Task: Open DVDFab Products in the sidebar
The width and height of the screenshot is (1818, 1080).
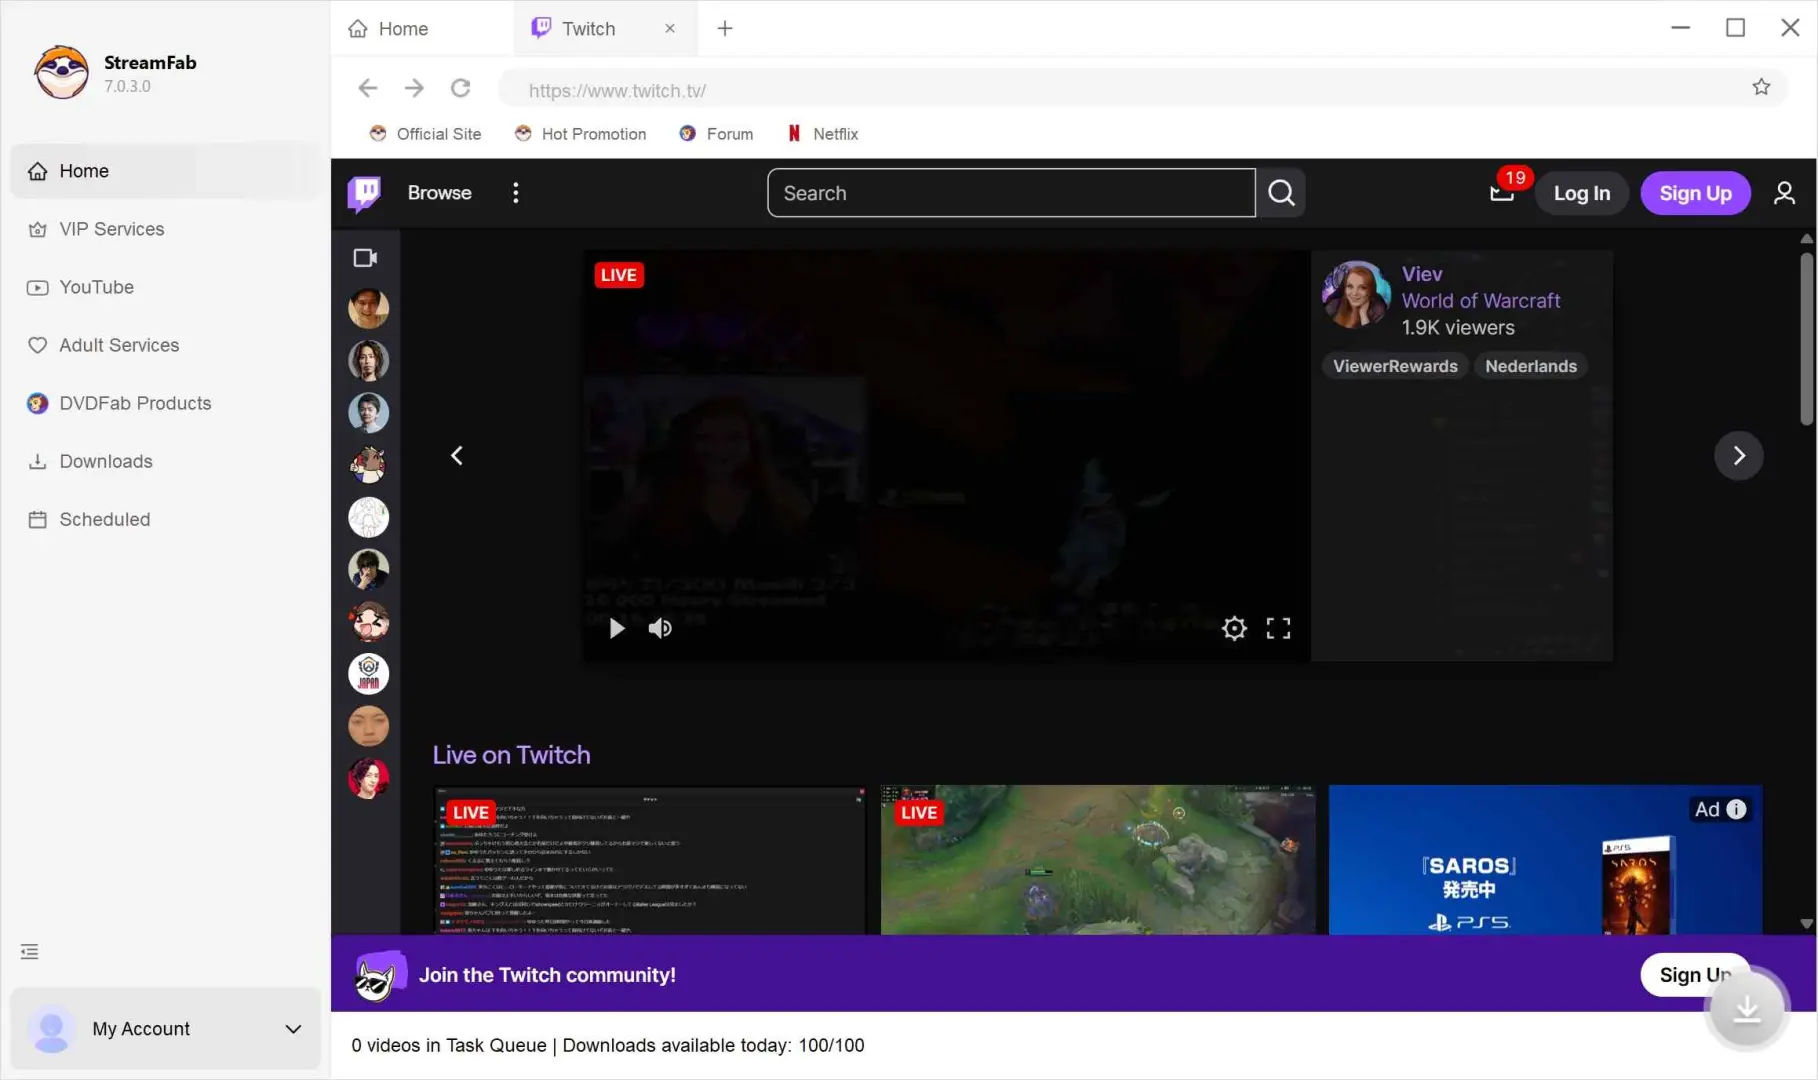Action: click(x=165, y=403)
